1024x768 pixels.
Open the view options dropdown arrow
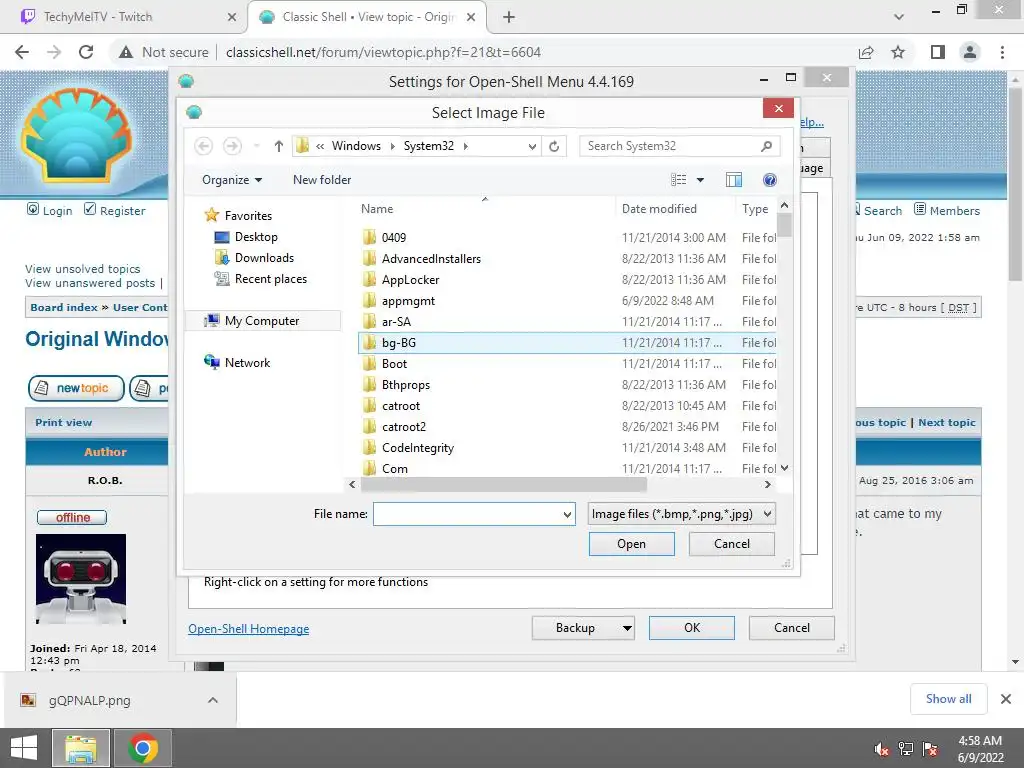[700, 180]
